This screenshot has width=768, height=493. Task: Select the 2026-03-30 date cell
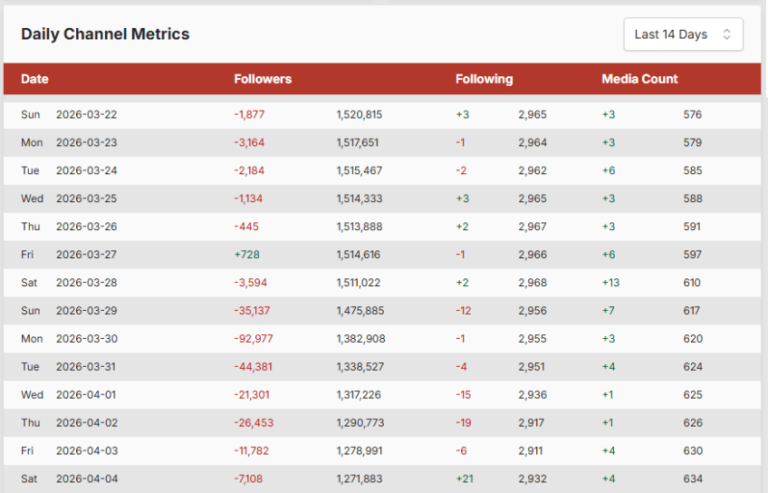[x=86, y=339]
